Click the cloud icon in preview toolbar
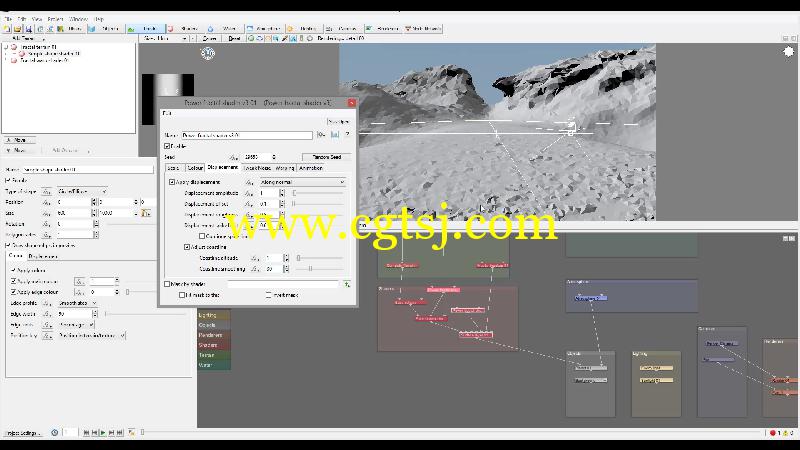This screenshot has height=450, width=800. coord(260,38)
